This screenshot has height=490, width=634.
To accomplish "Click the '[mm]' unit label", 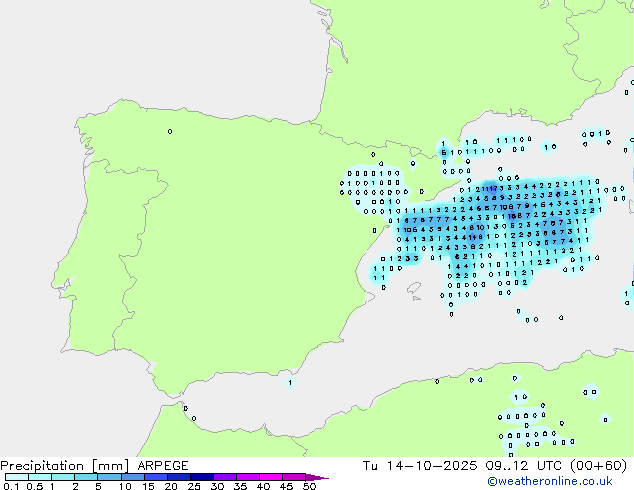I will [110, 466].
